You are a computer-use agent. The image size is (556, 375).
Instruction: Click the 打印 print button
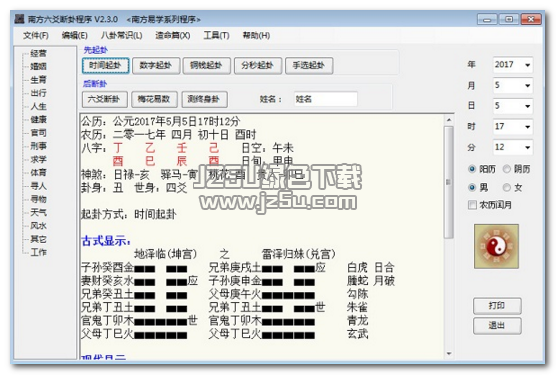[497, 306]
